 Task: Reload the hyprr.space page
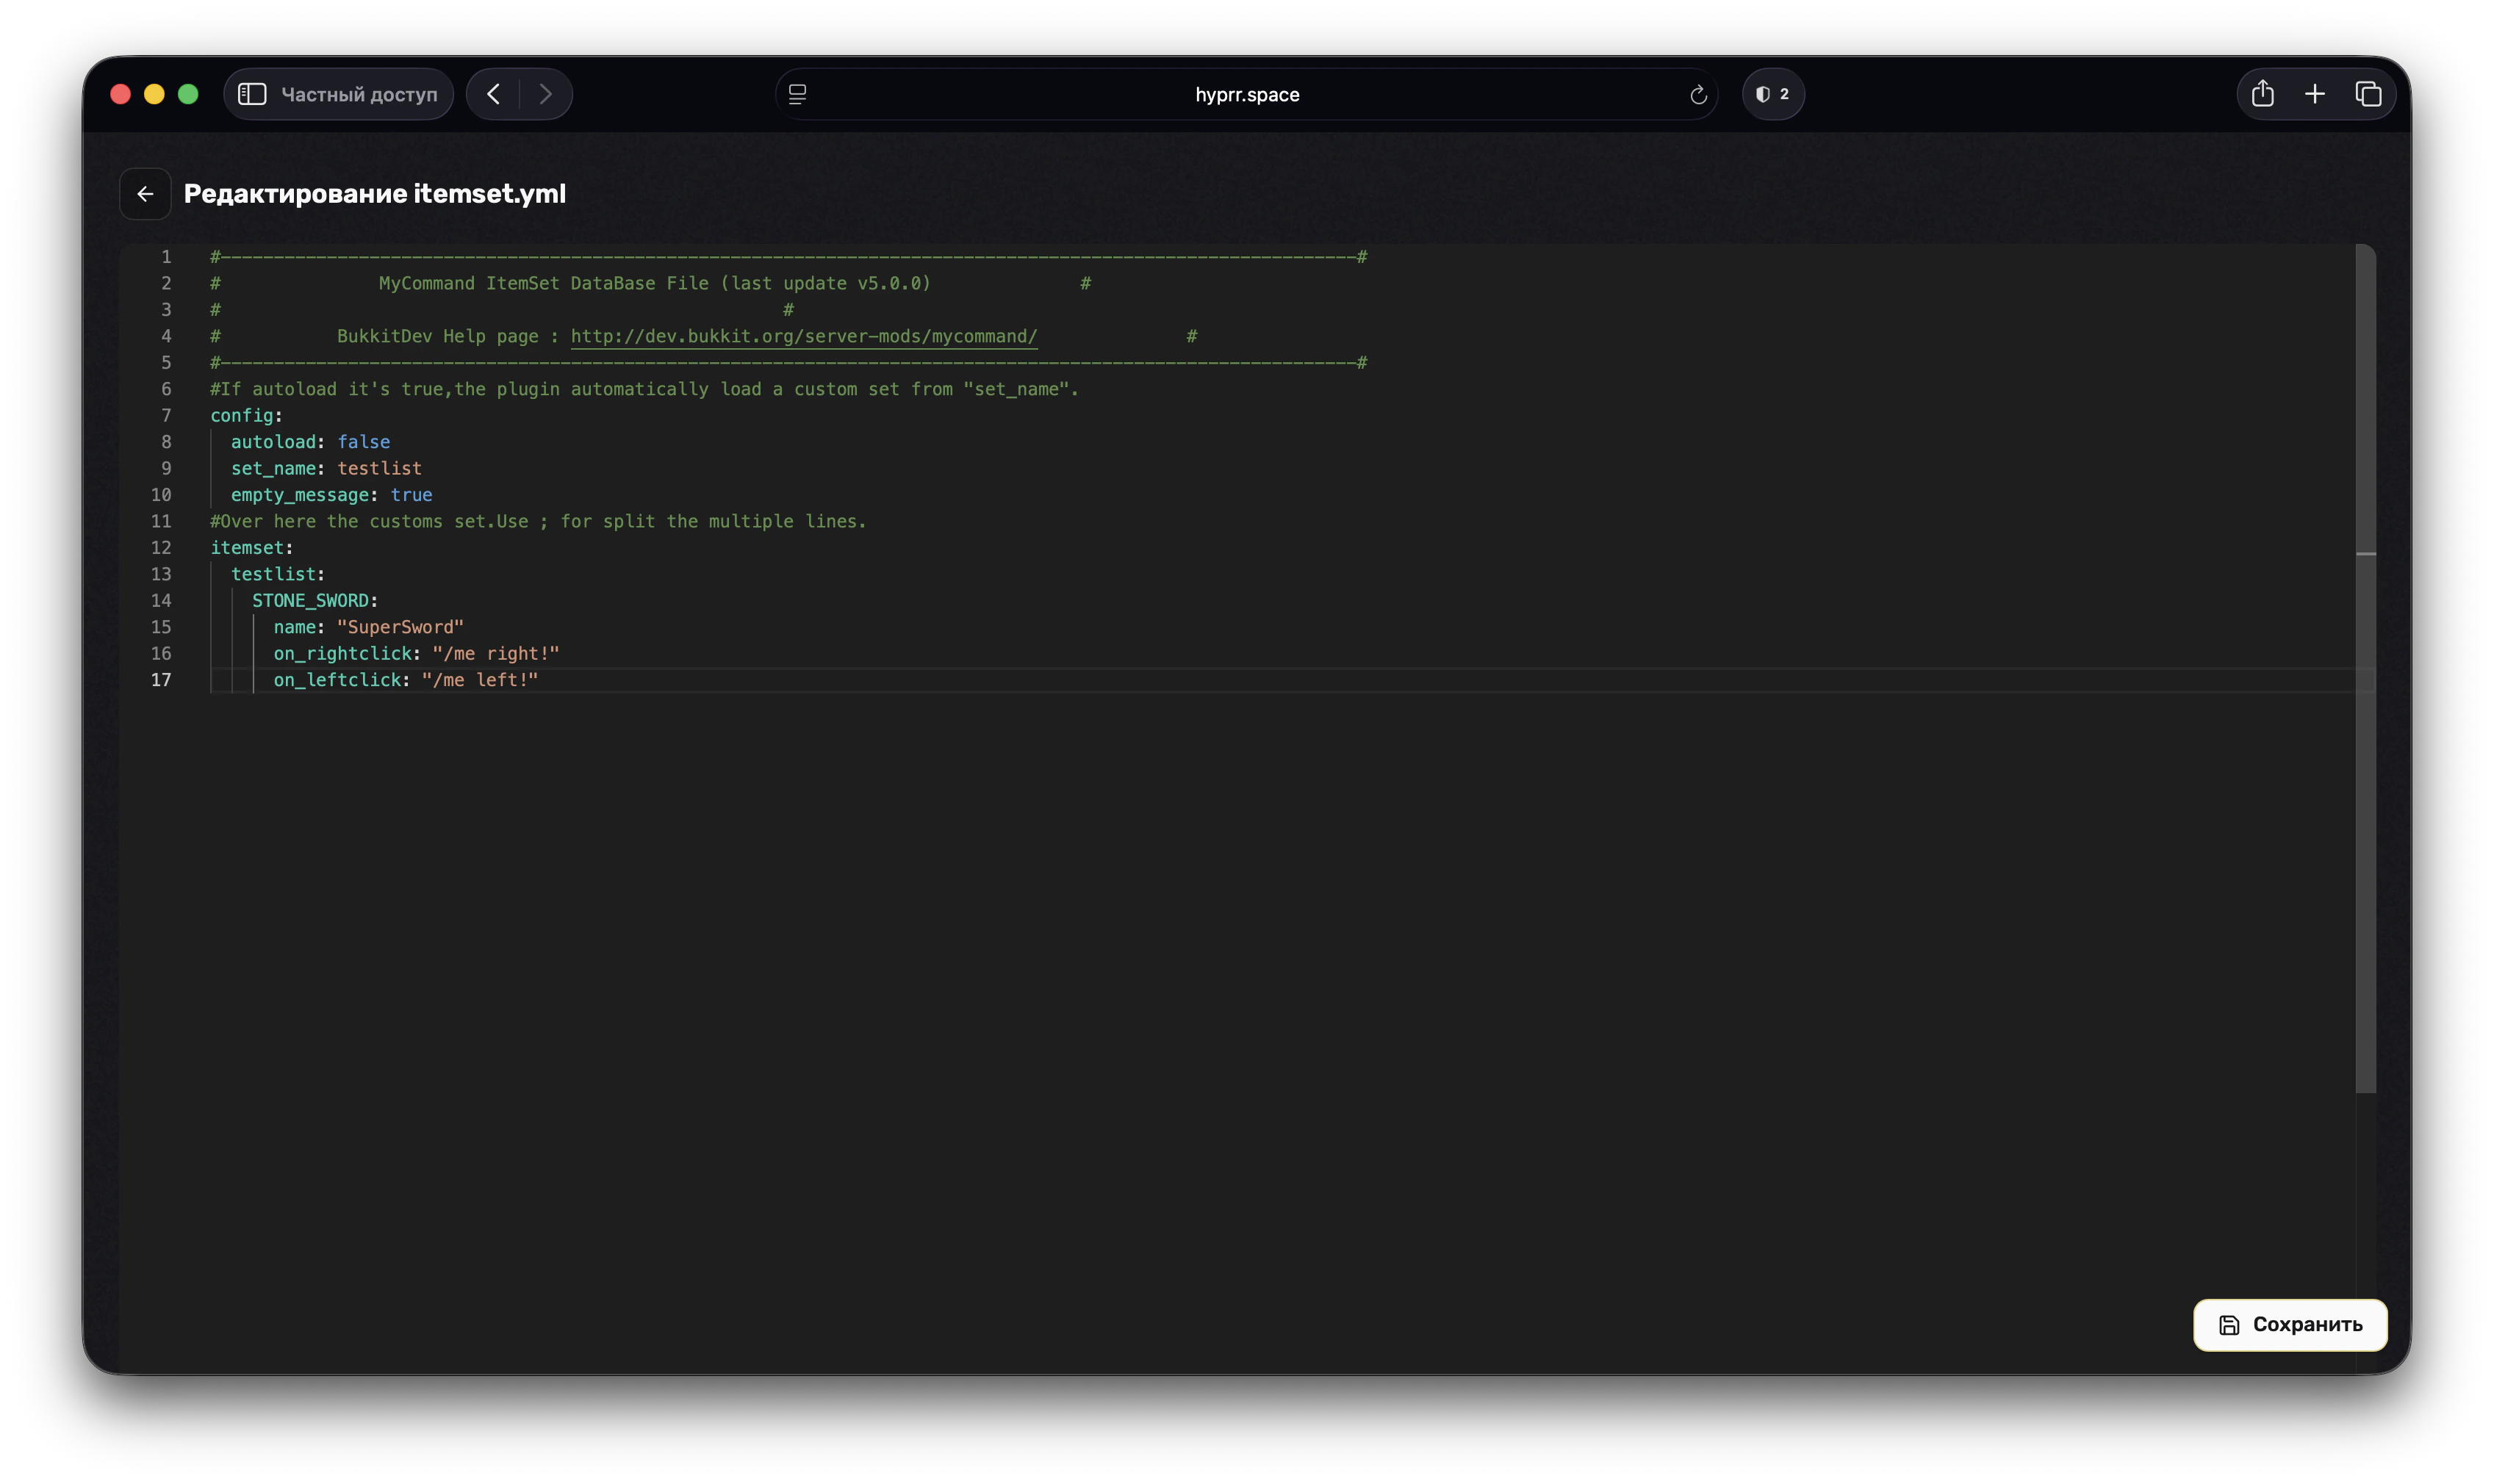[1698, 95]
